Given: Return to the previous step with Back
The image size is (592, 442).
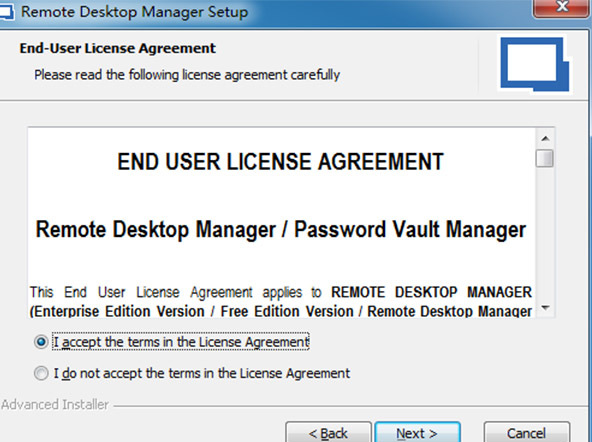Looking at the screenshot, I should click(x=328, y=433).
